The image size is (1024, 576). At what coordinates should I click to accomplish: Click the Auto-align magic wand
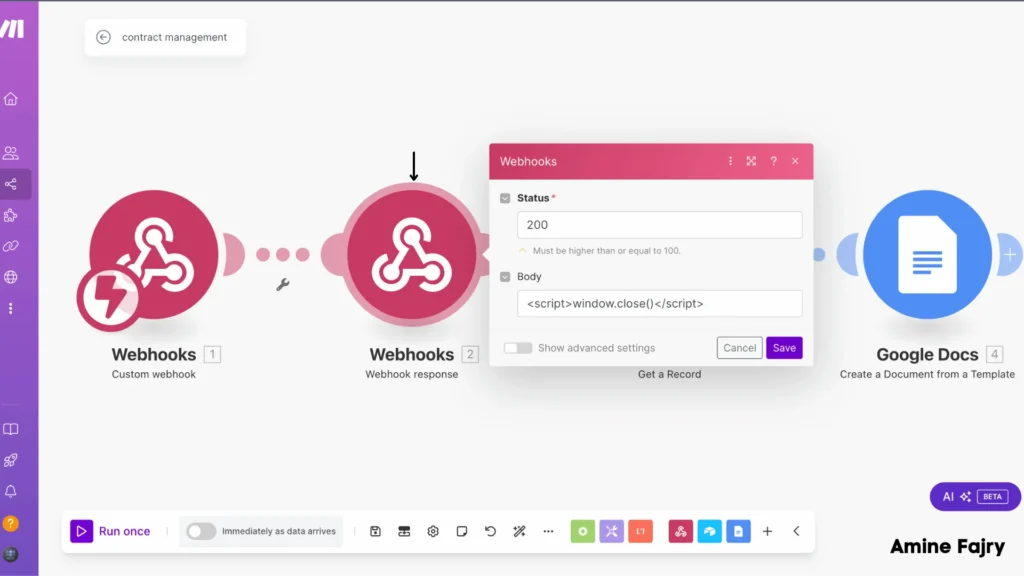point(519,531)
